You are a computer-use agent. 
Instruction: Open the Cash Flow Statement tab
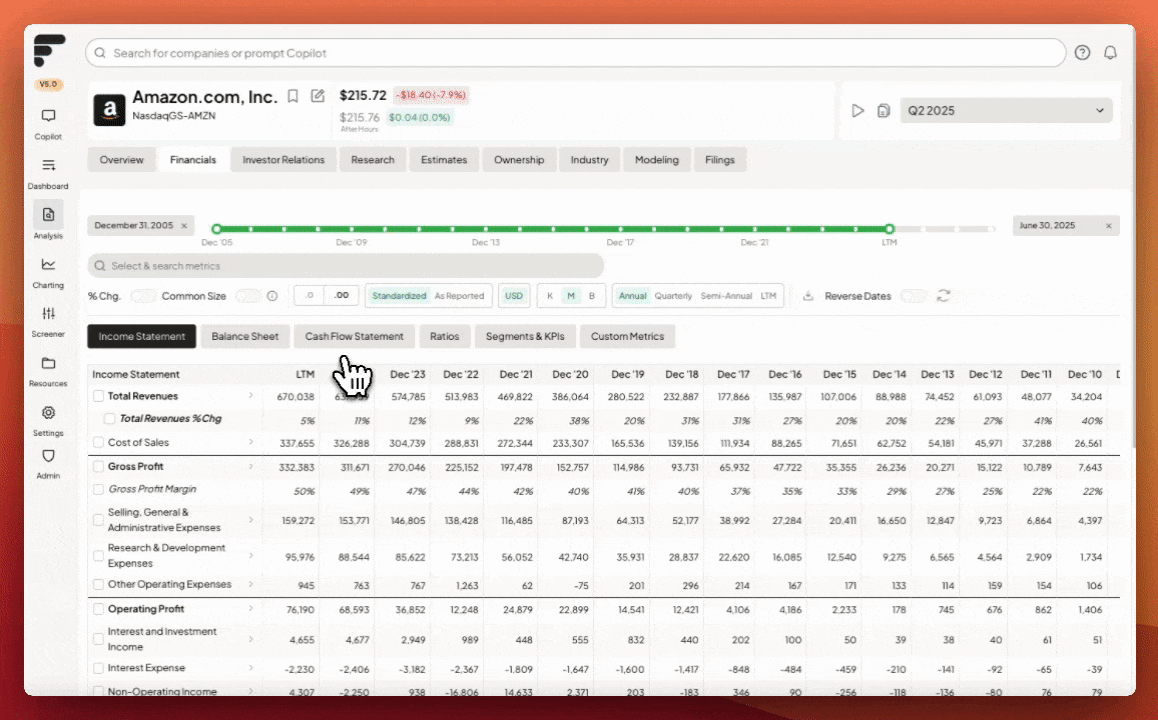coord(354,336)
